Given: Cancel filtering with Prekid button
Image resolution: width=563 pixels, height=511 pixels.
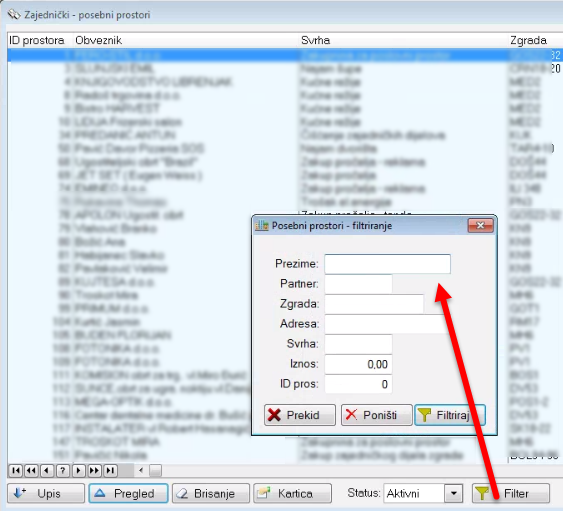Looking at the screenshot, I should coord(300,415).
